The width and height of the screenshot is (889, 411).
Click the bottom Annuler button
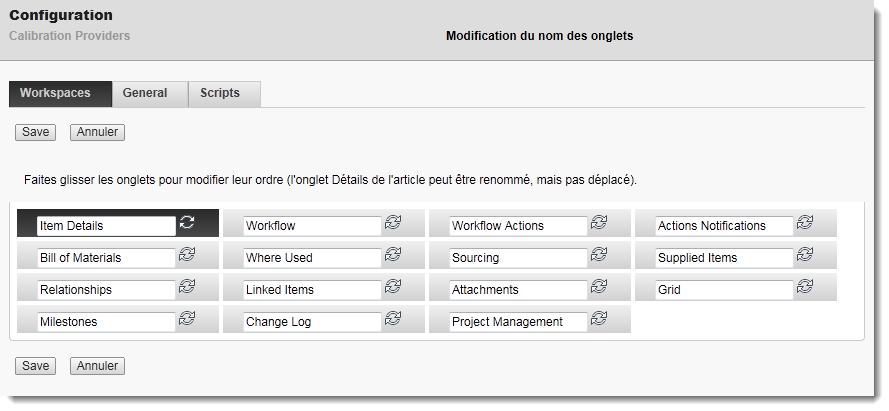click(97, 366)
